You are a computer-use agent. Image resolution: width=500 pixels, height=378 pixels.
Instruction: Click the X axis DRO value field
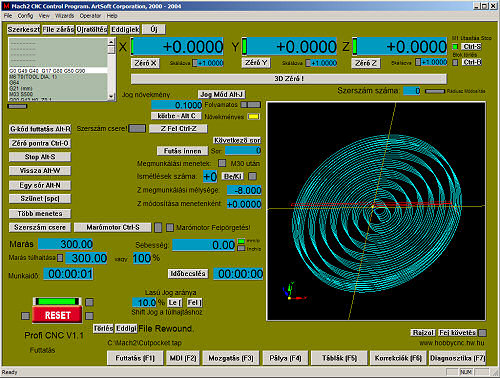tap(179, 46)
